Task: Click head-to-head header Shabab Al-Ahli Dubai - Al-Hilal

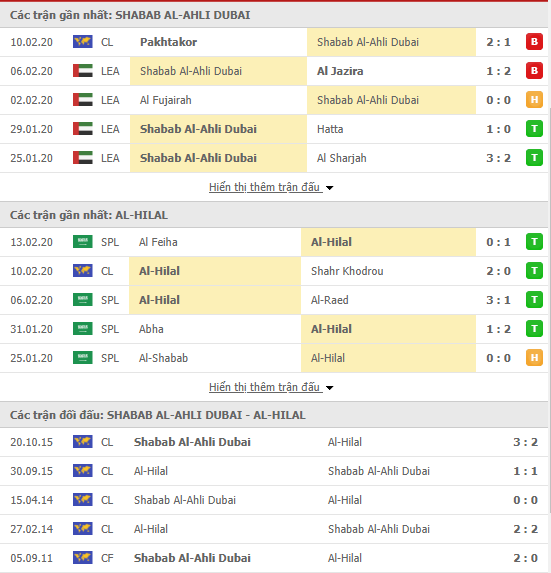Action: (x=157, y=415)
